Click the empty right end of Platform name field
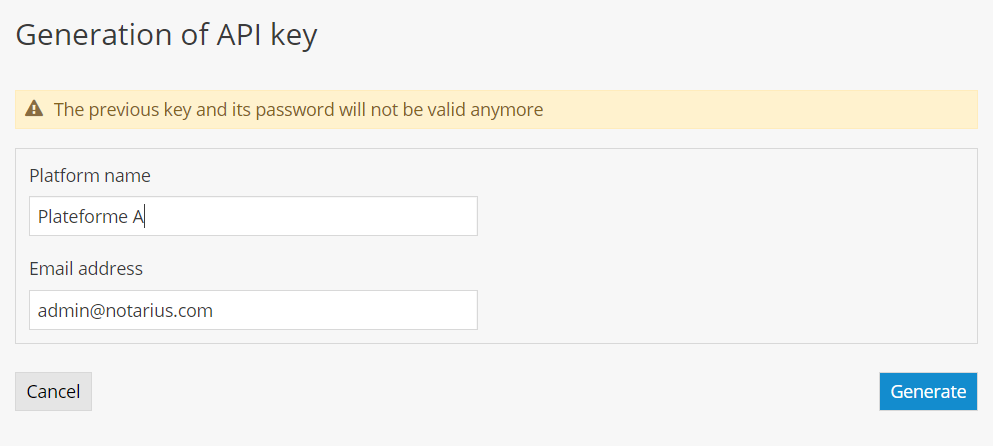Viewport: 993px width, 446px height. [x=400, y=216]
